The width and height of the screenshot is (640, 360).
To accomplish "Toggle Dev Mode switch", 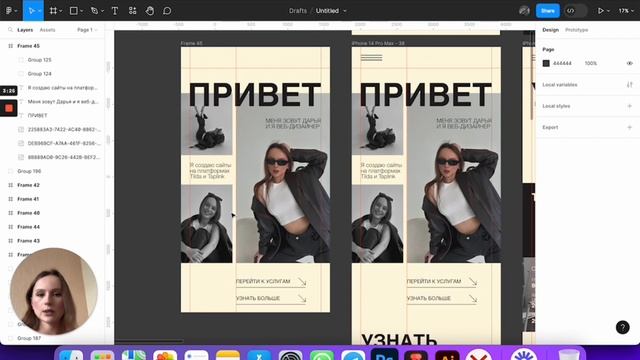I will click(x=576, y=11).
